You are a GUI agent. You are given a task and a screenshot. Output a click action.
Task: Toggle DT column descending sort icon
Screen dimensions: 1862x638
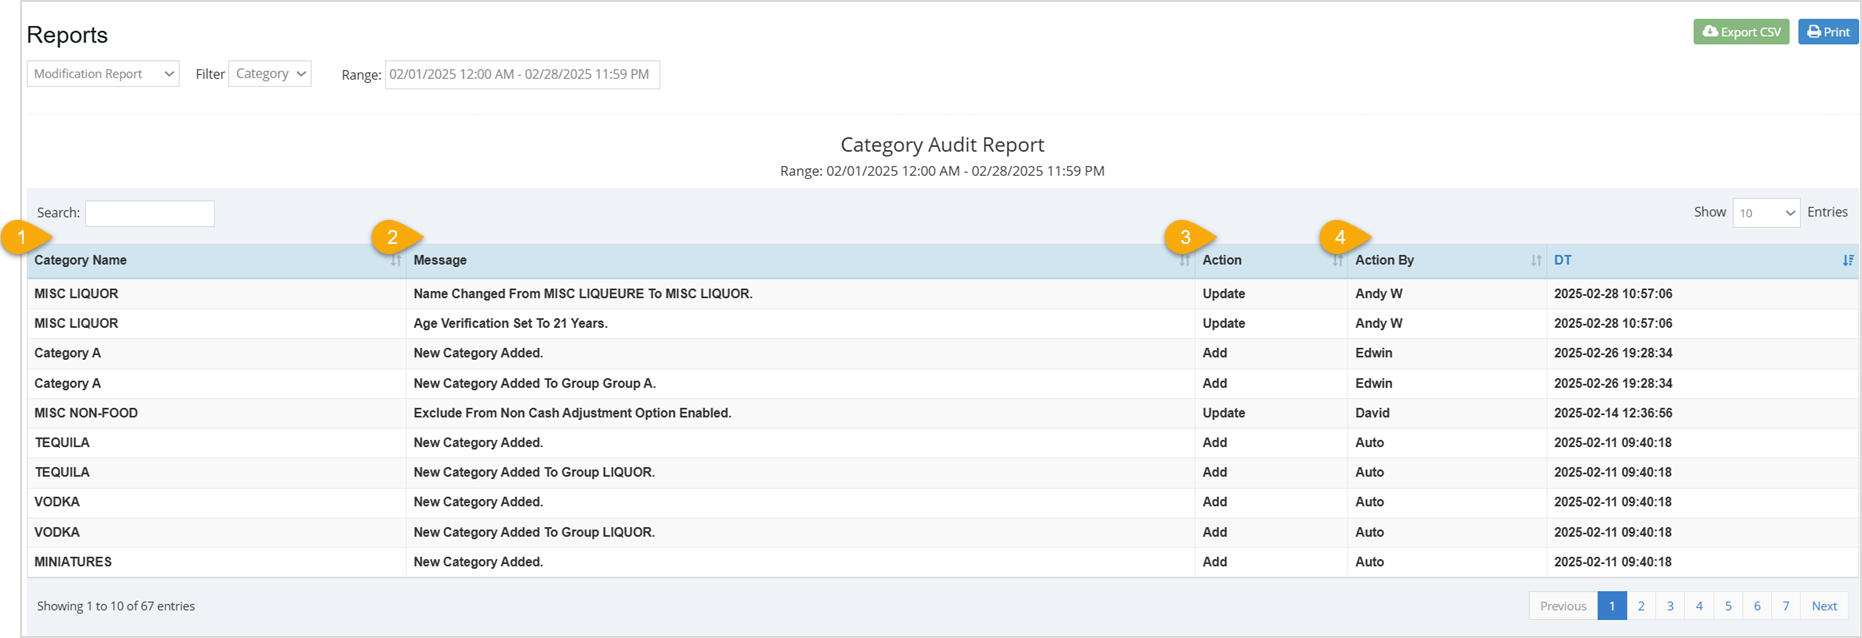point(1848,260)
